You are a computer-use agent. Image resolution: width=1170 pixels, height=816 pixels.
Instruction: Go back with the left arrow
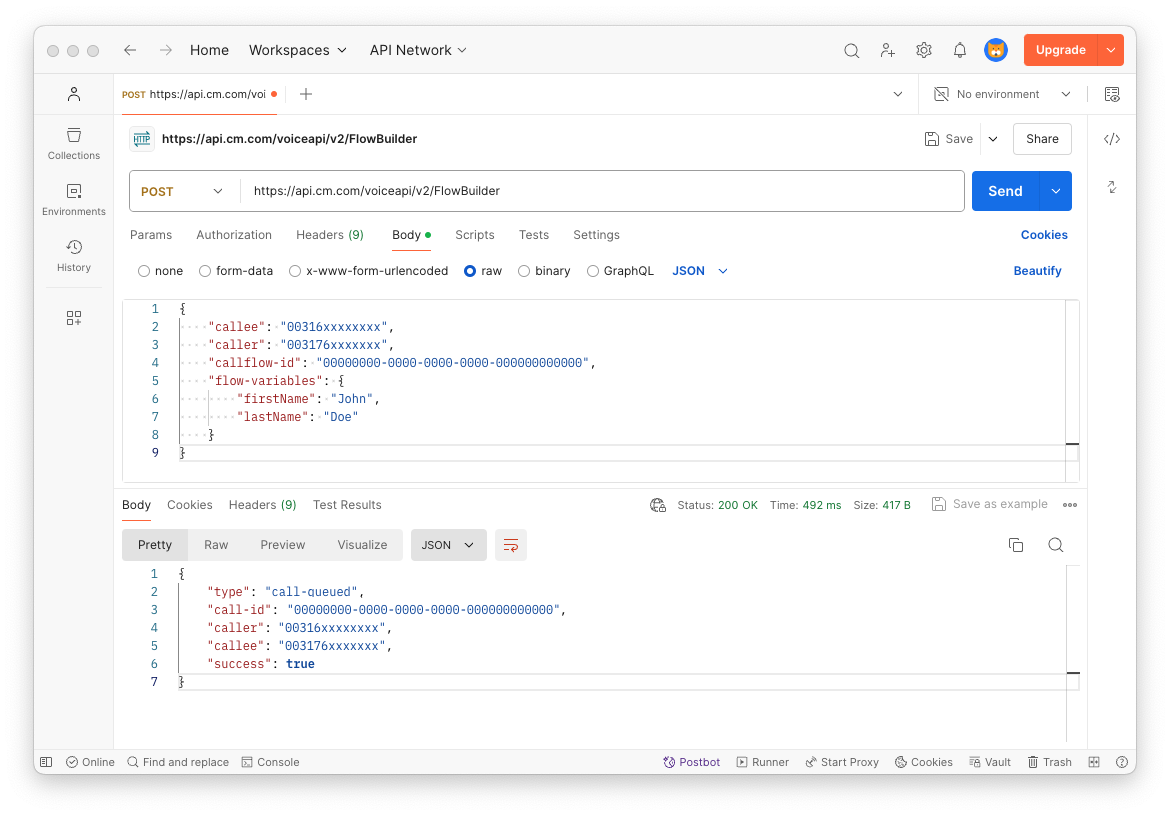pyautogui.click(x=130, y=50)
